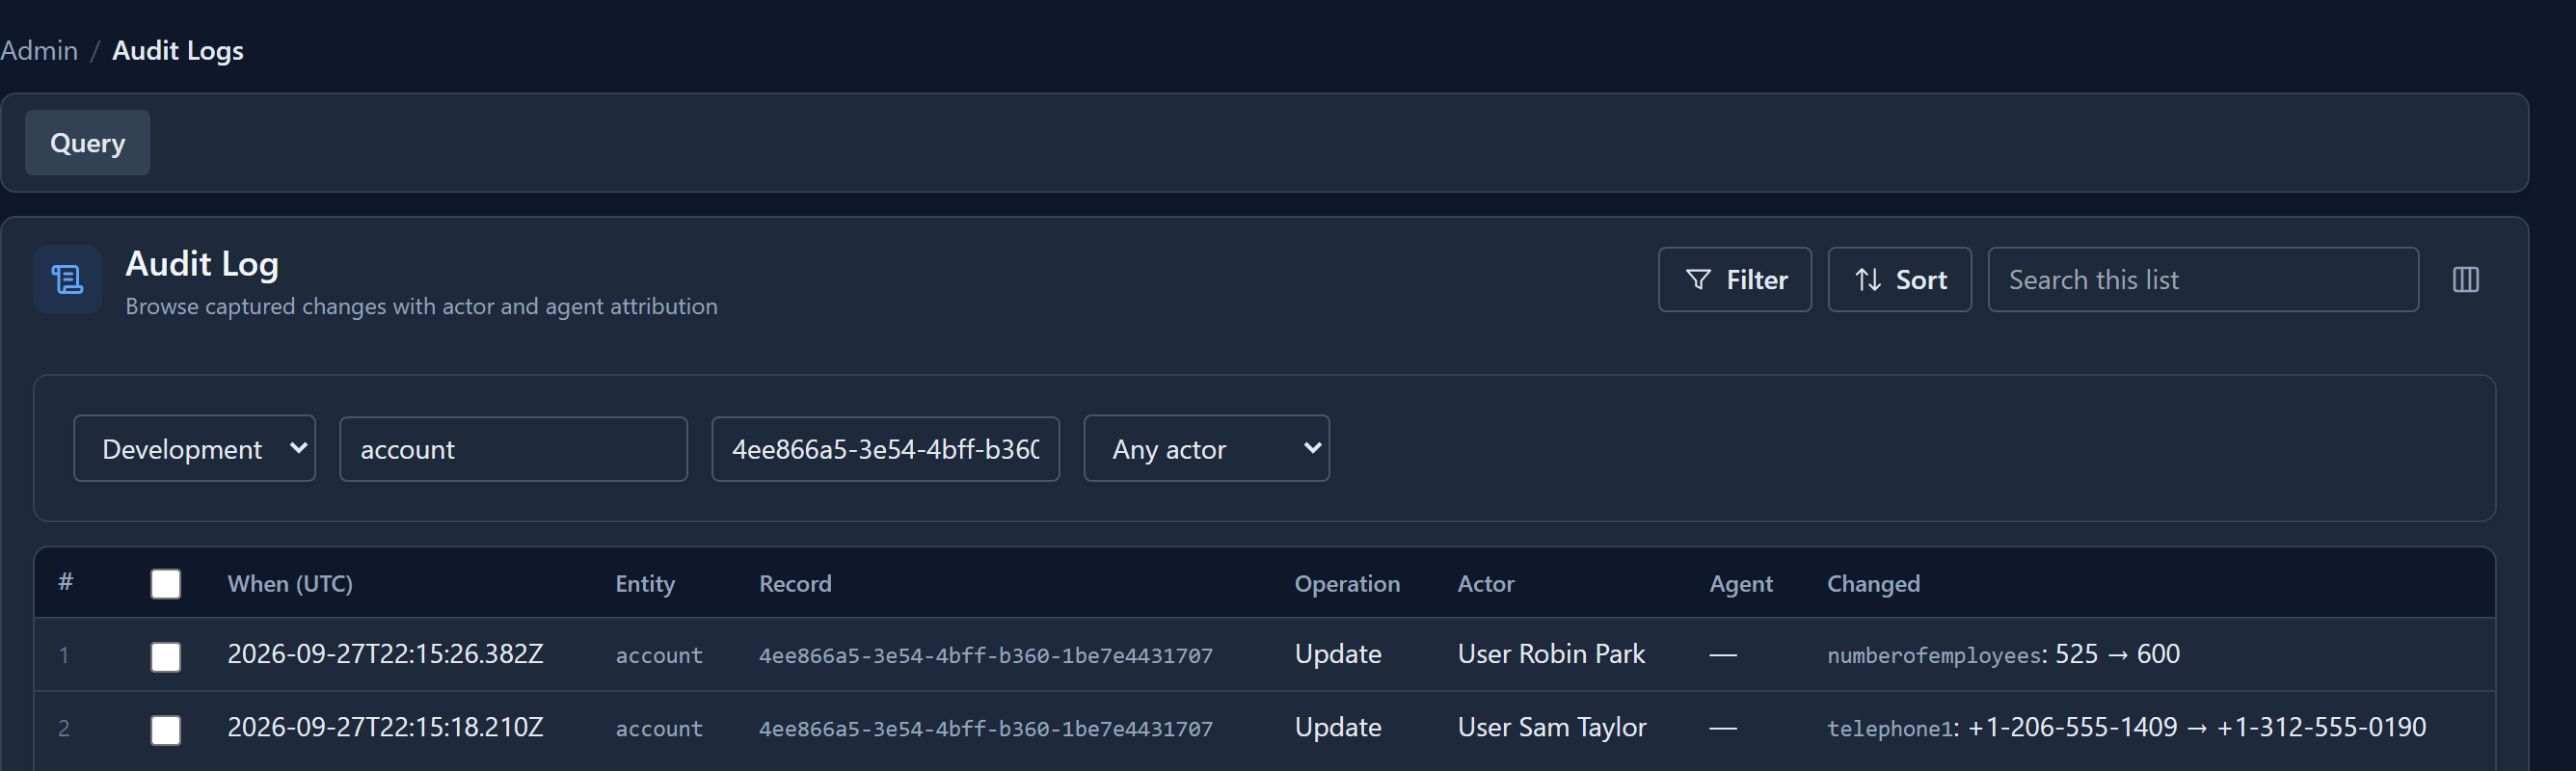This screenshot has height=771, width=2576.
Task: Click the account entity filter field
Action: [x=513, y=450]
